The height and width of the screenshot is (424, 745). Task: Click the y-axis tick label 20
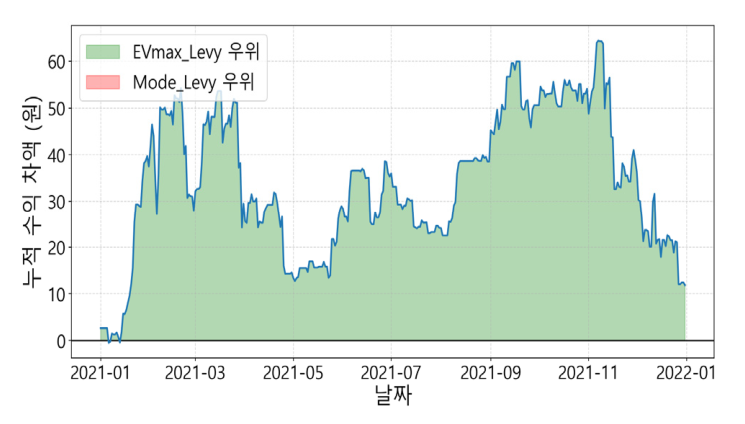pyautogui.click(x=55, y=248)
